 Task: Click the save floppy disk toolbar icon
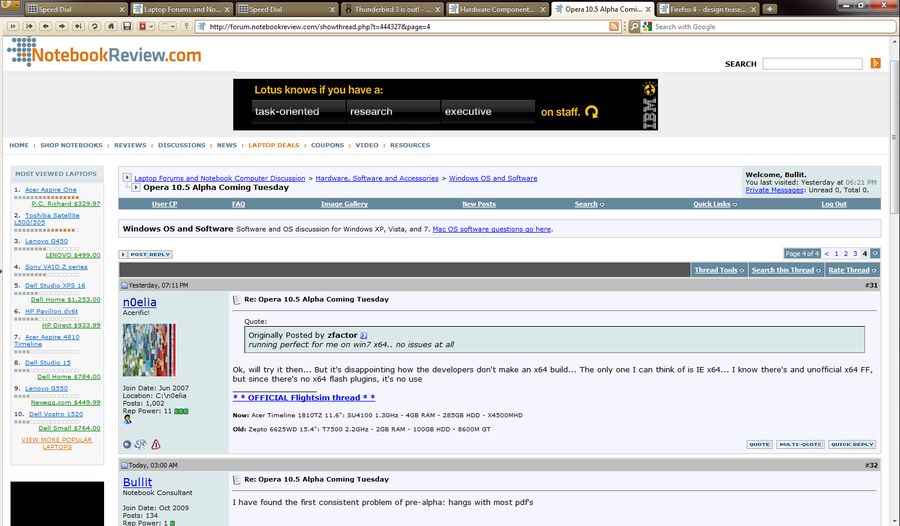click(127, 26)
